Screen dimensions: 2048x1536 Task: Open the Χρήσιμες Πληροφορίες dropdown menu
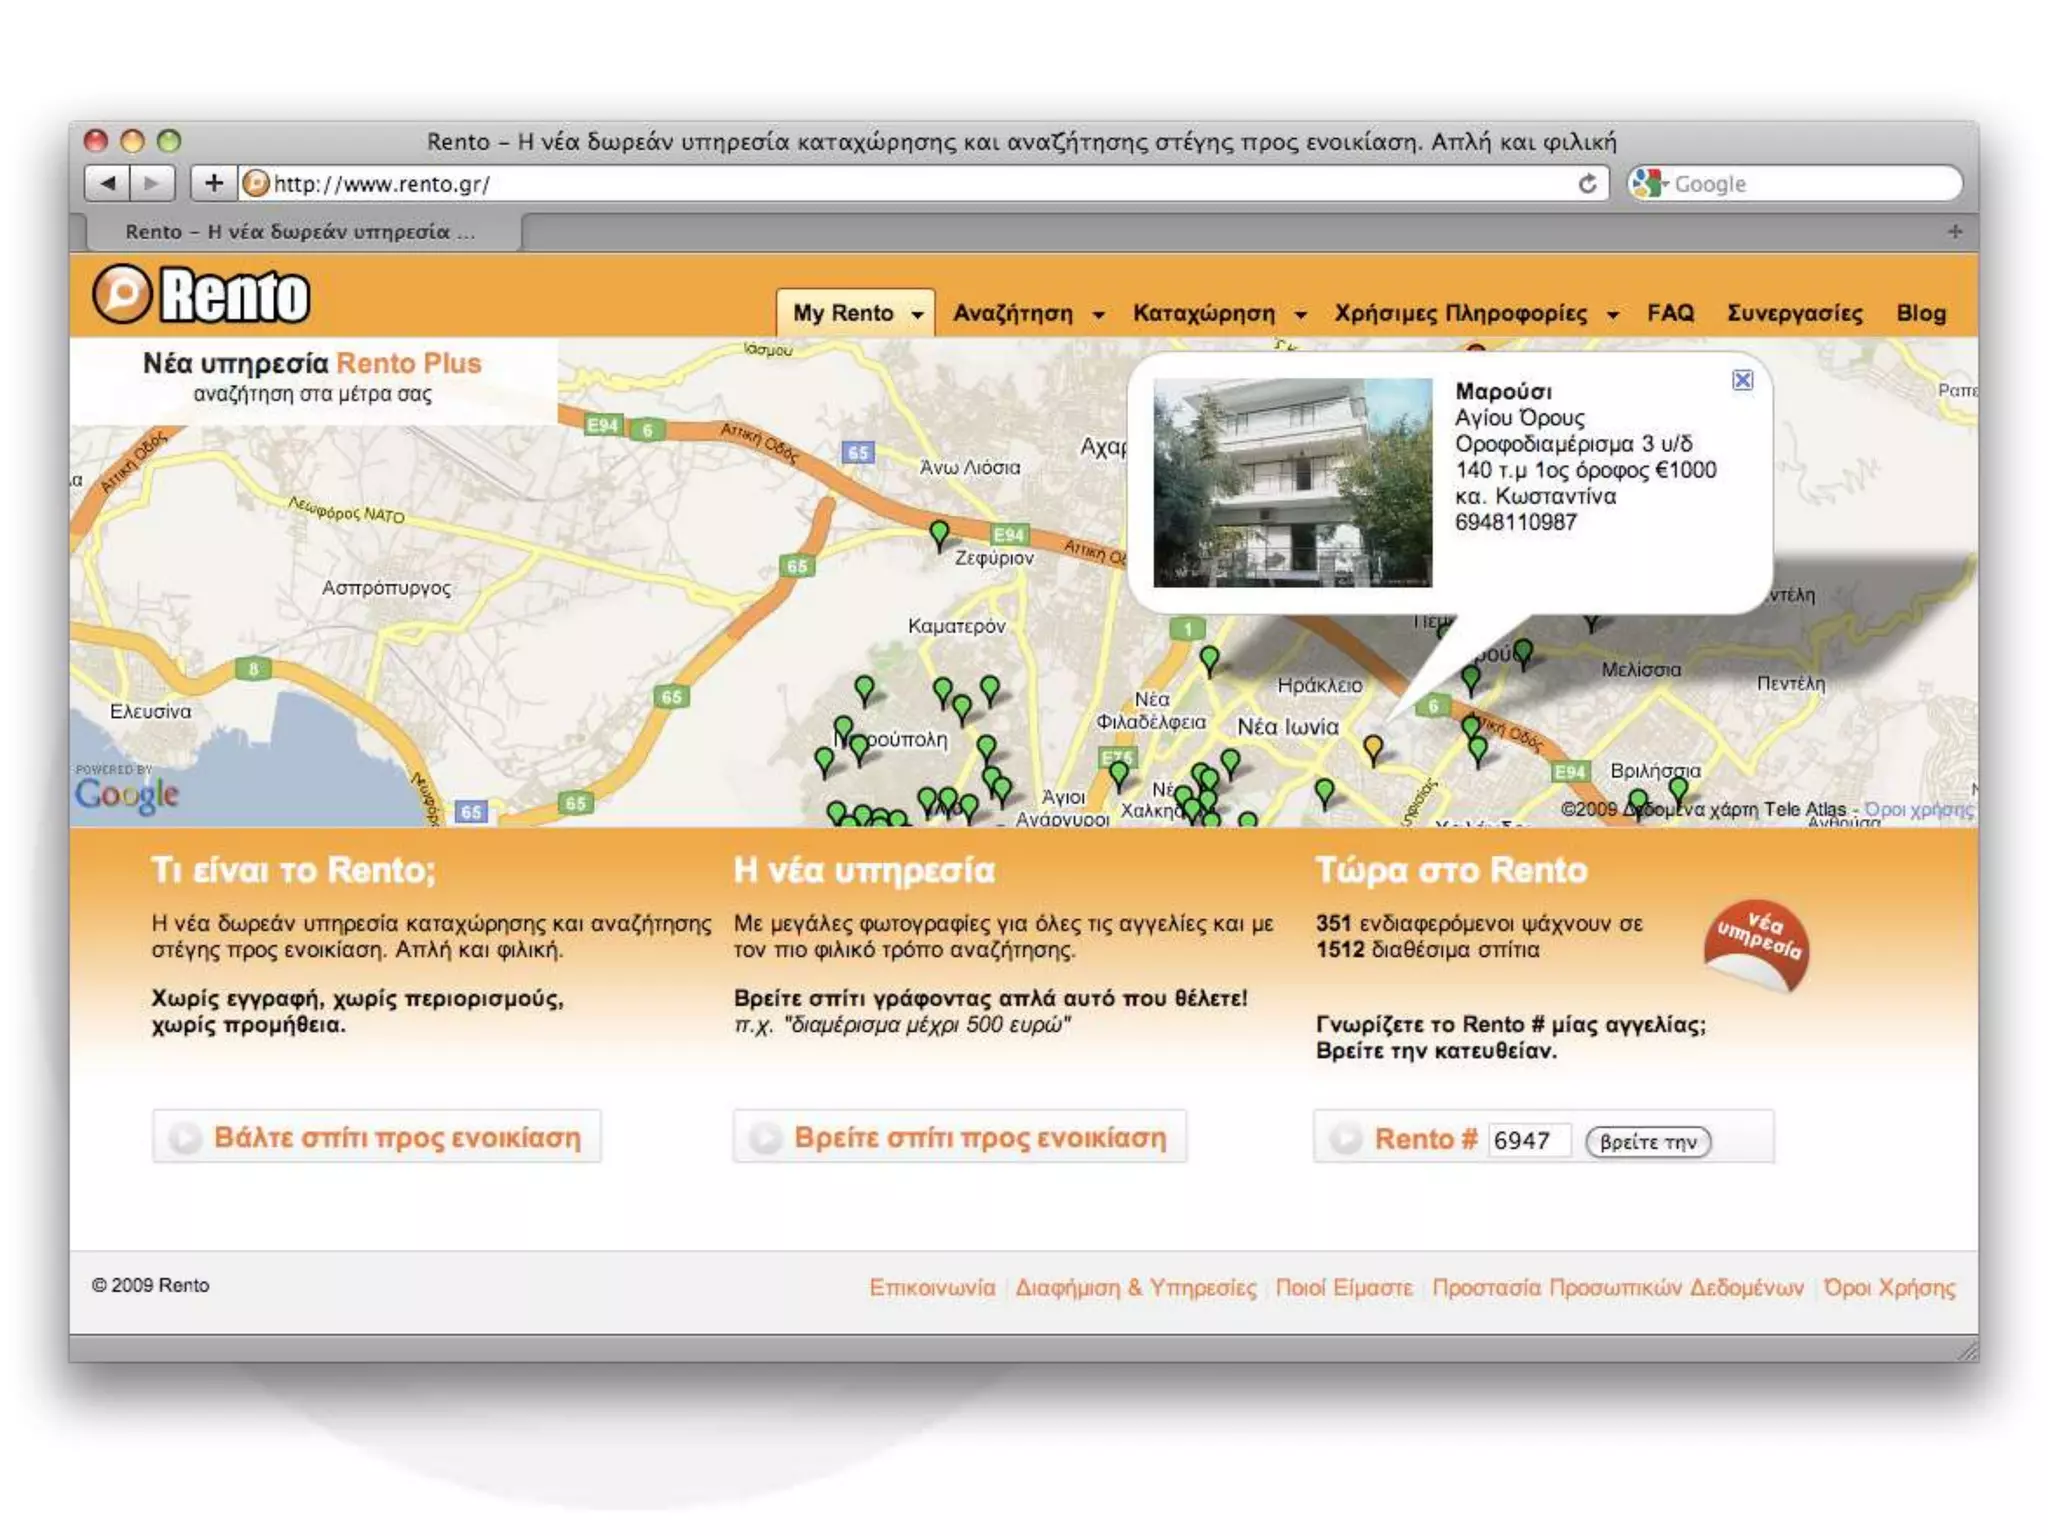click(x=1475, y=313)
